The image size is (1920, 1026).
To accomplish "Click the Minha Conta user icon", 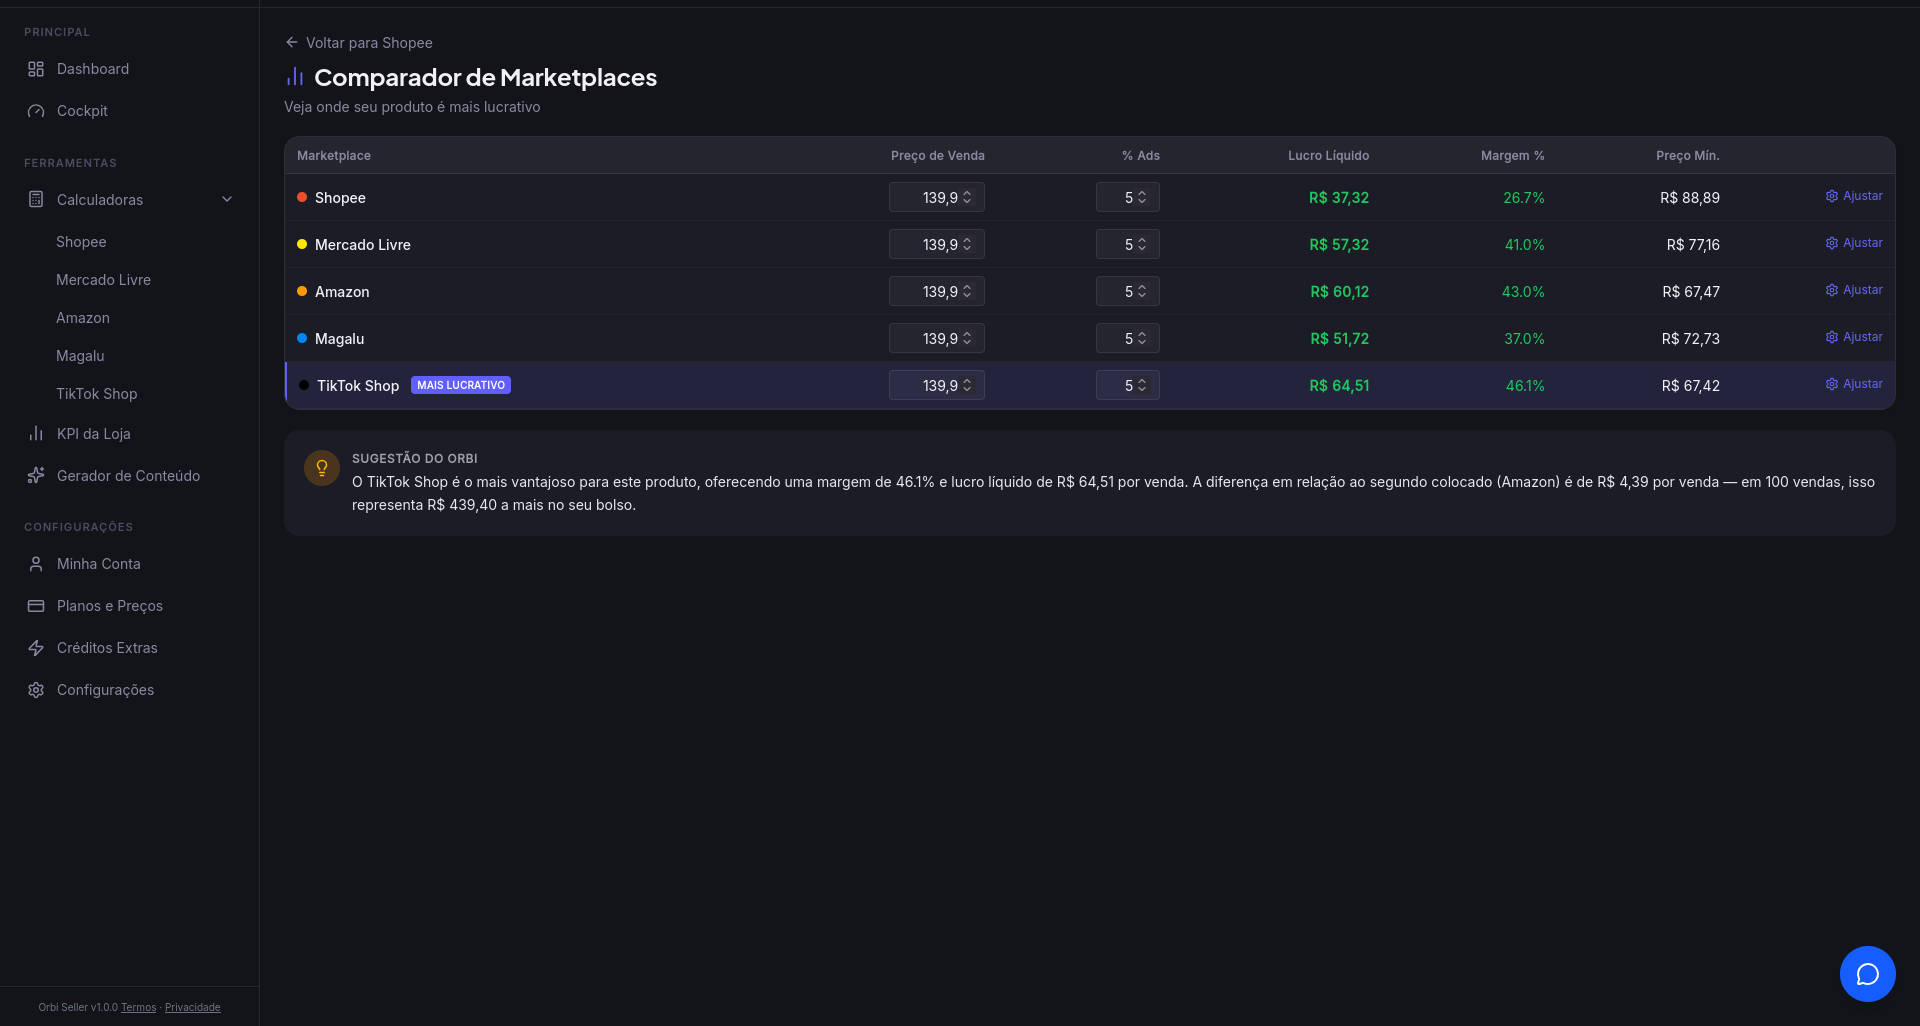I will (x=36, y=564).
